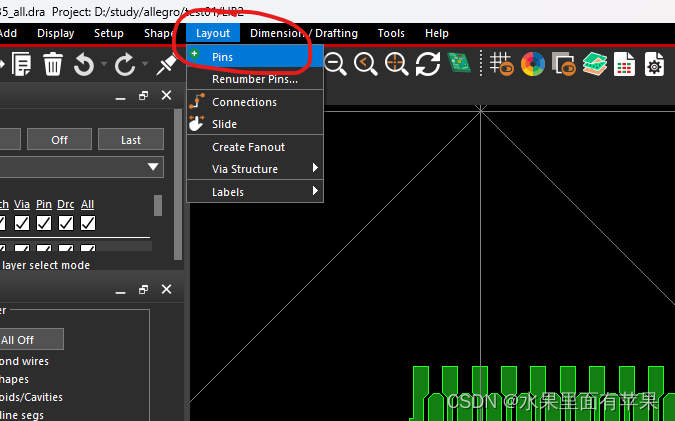Image resolution: width=675 pixels, height=421 pixels.
Task: Select Create Fanout from Layout menu
Action: [x=248, y=147]
